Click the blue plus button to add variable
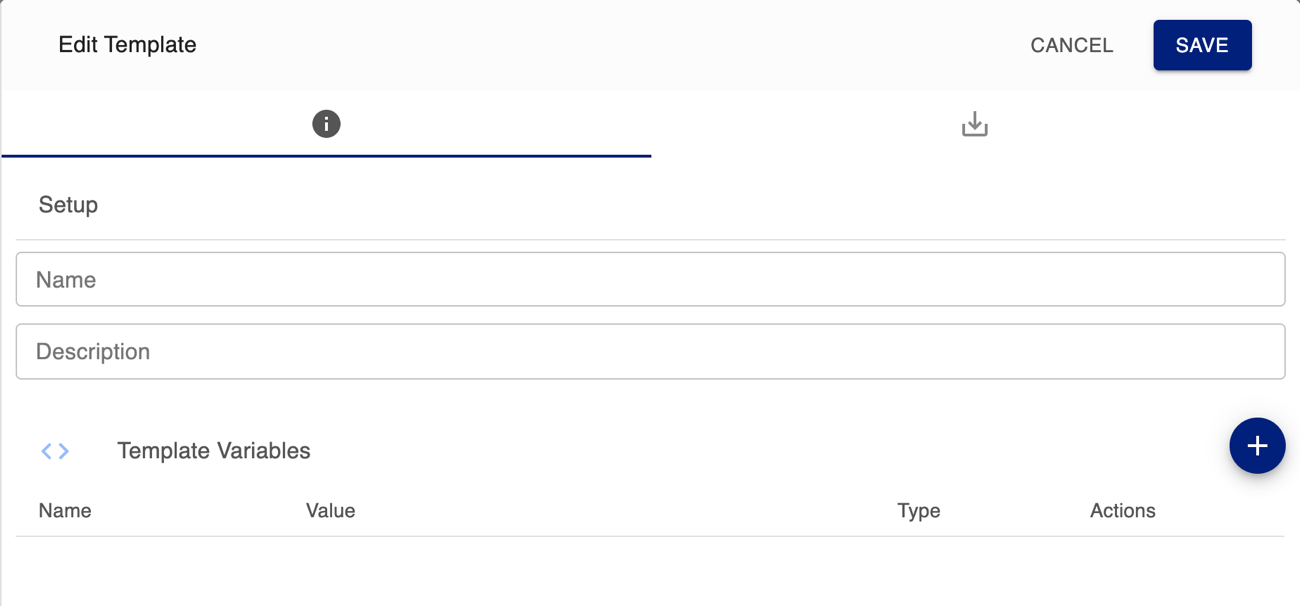The image size is (1300, 606). pos(1257,445)
